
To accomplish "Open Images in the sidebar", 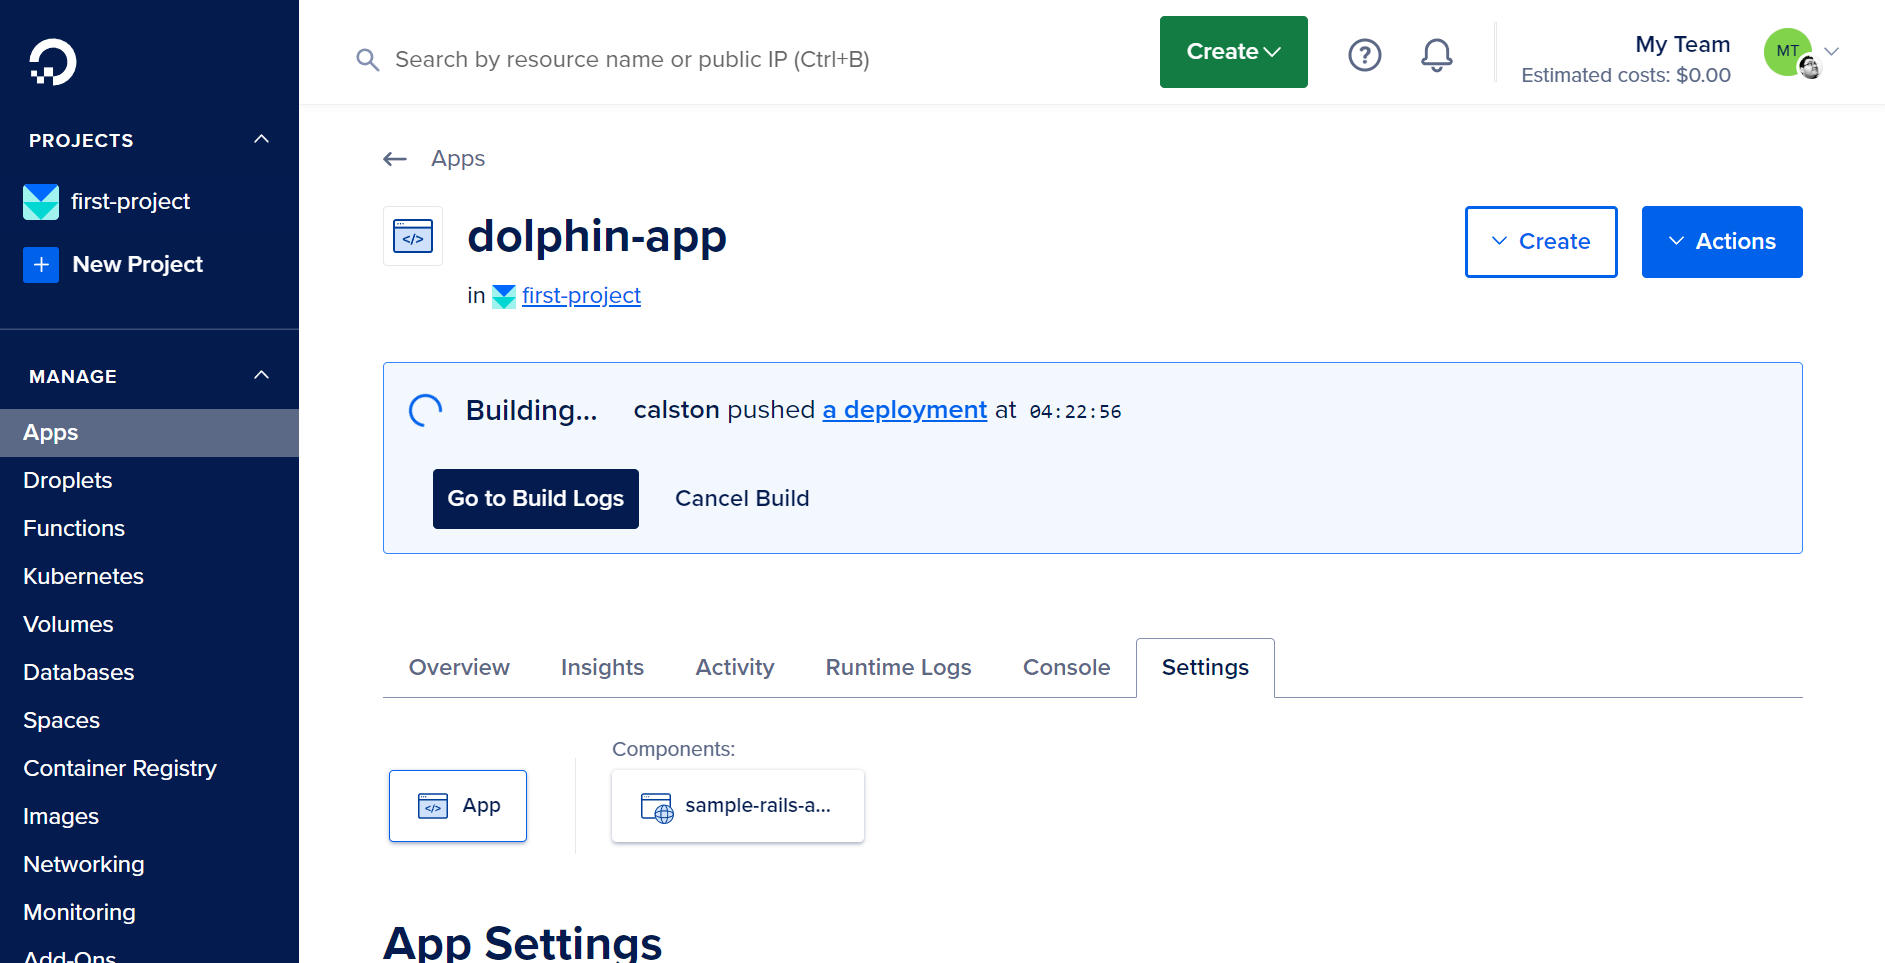I will coord(149,817).
